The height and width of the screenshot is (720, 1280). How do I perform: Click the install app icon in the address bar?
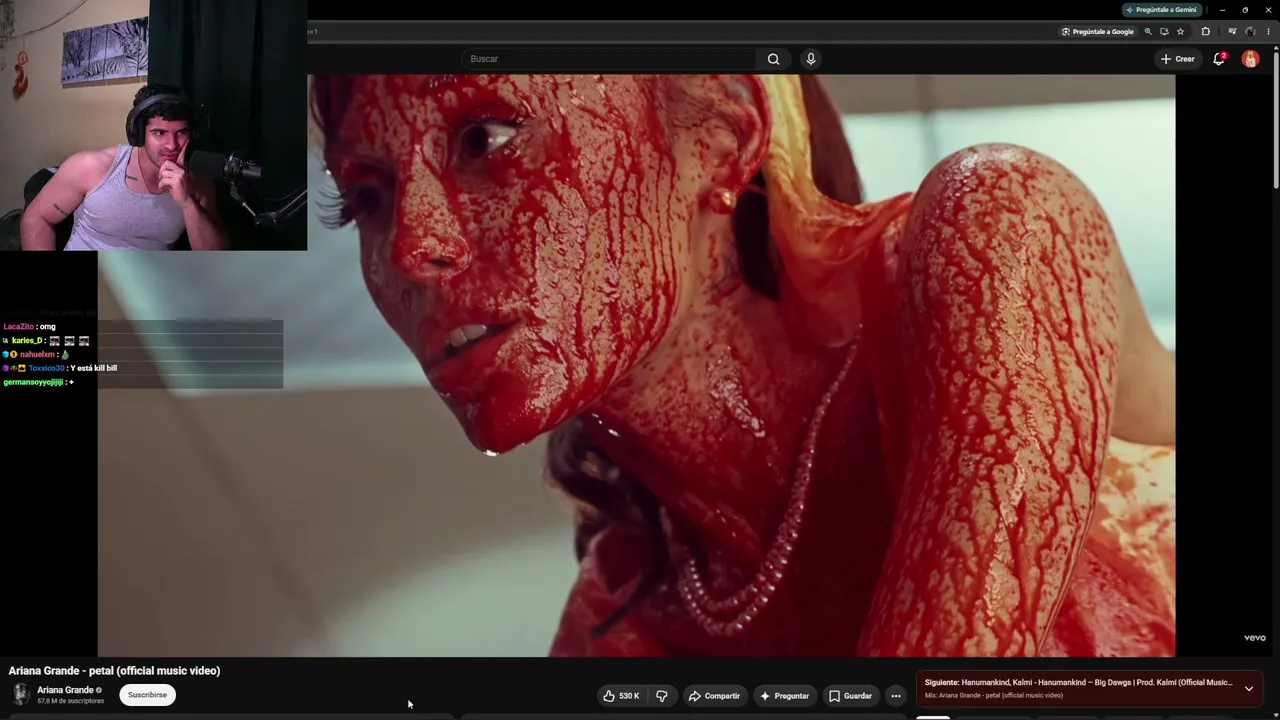(1164, 32)
